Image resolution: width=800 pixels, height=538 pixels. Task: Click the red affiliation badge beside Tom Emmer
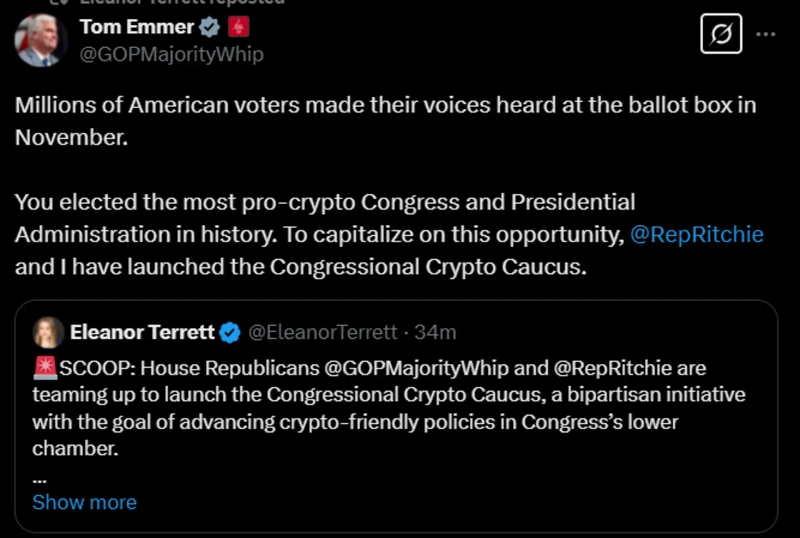(237, 26)
